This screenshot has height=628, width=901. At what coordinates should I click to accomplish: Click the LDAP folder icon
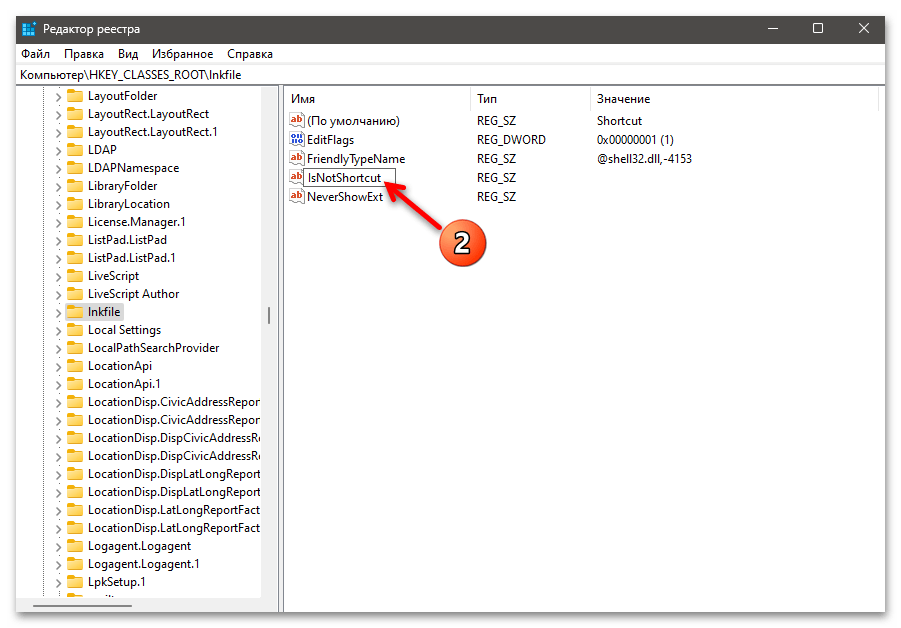click(75, 150)
